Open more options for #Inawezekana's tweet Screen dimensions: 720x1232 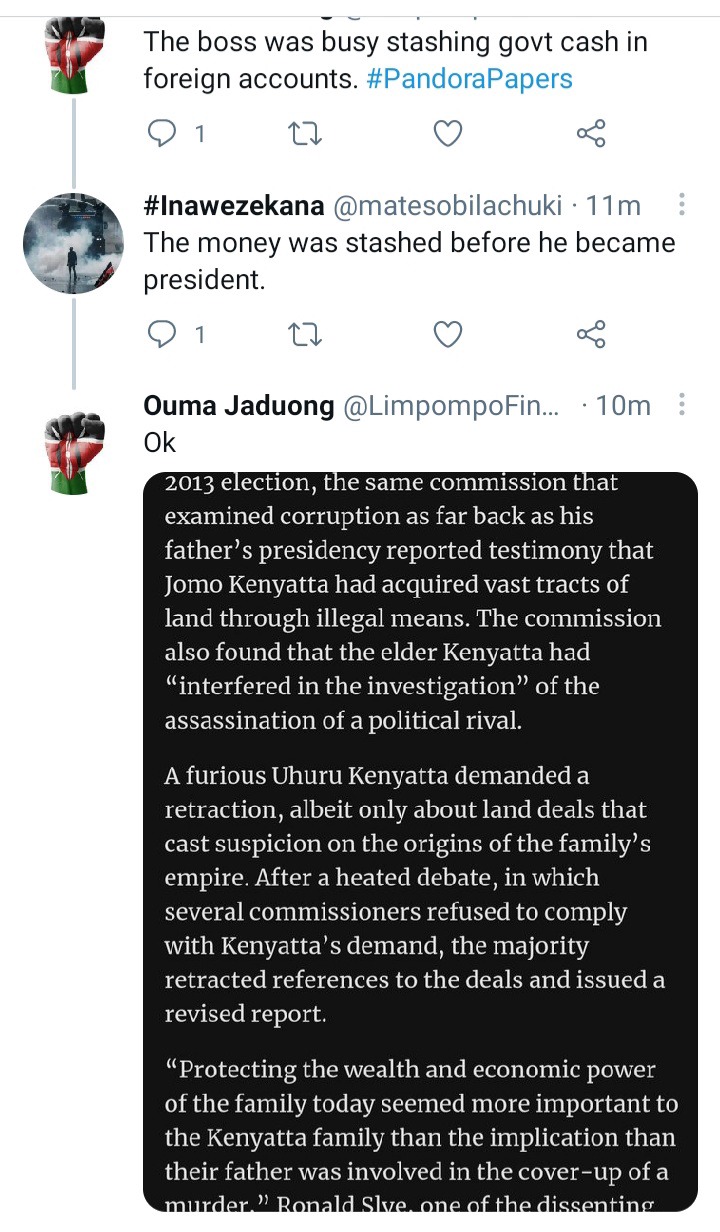pos(682,205)
